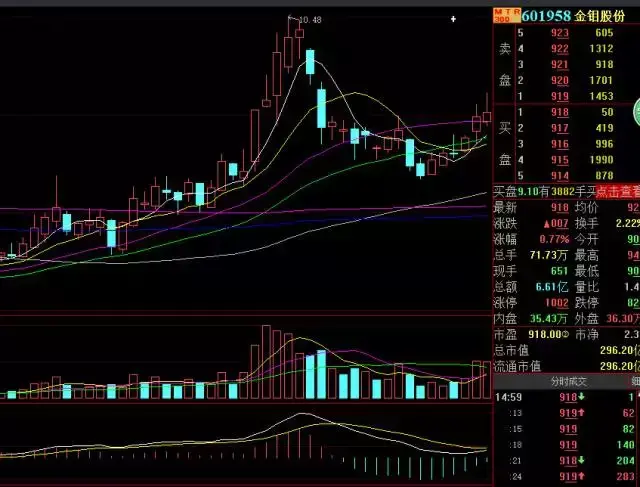640x487 pixels.
Task: Click the green down arrow in 14:59 trade row
Action: (x=580, y=396)
